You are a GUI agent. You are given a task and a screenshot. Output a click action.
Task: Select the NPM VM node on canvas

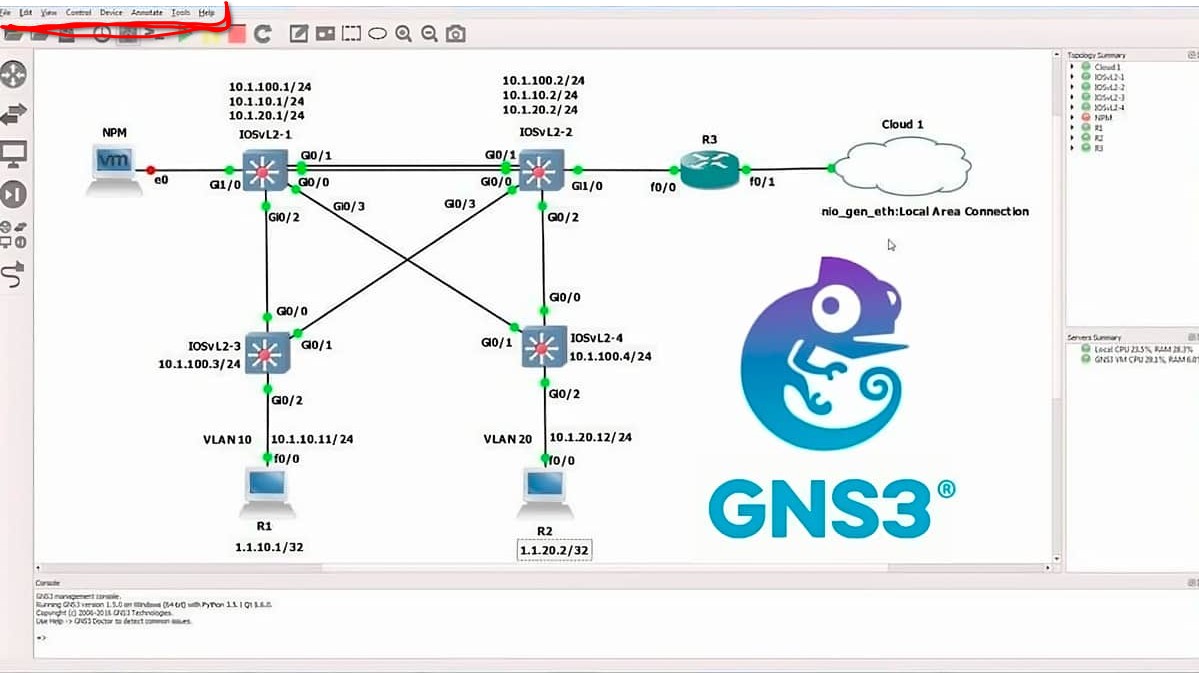coord(113,170)
